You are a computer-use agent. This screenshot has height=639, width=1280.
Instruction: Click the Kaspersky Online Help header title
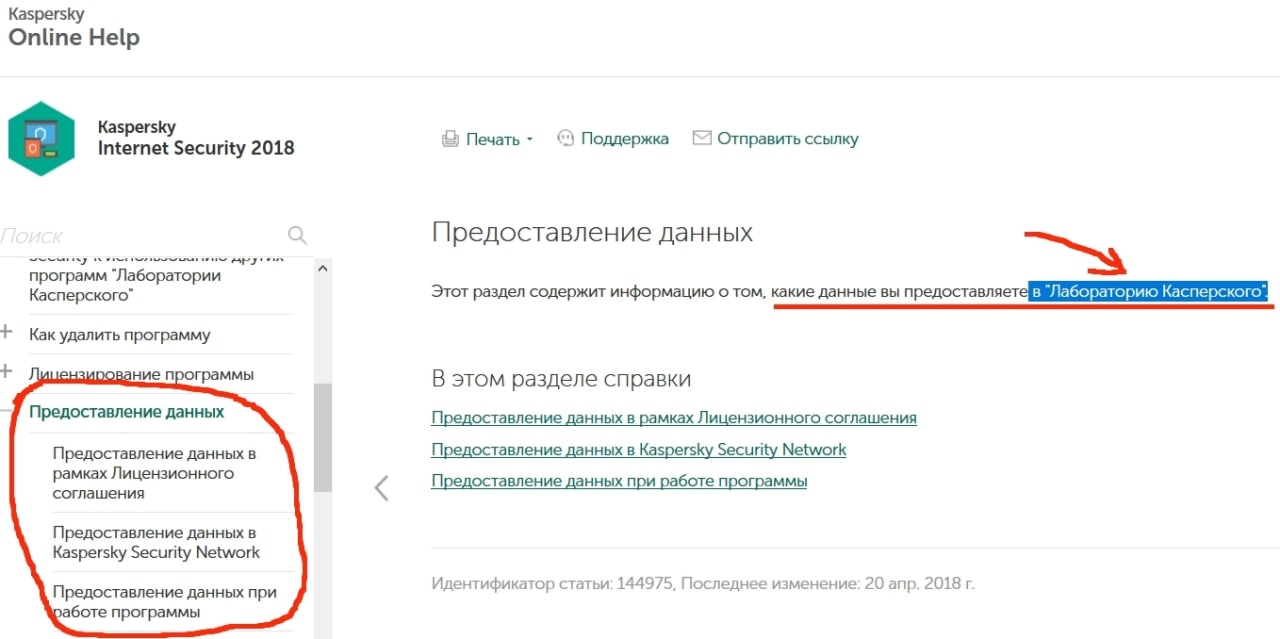click(74, 28)
